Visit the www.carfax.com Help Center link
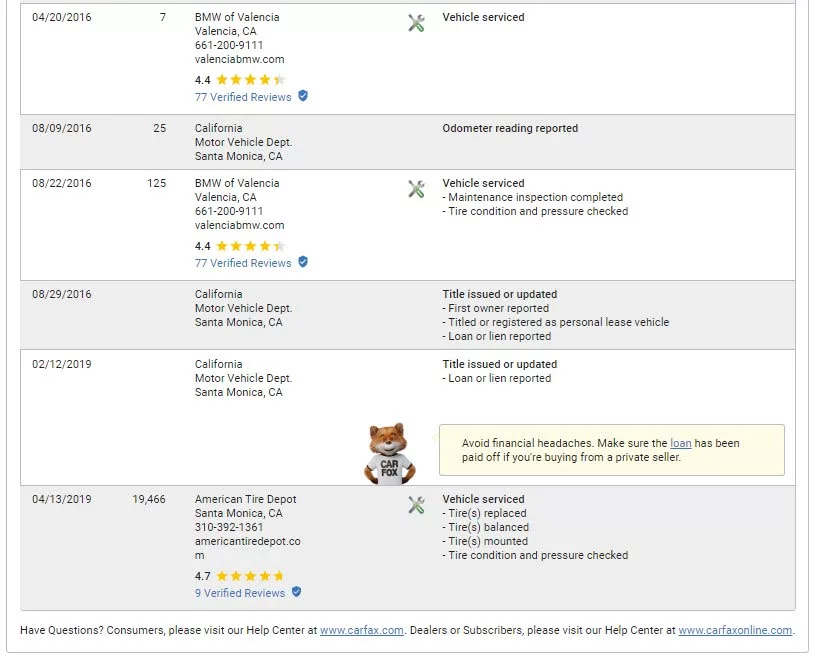 pyautogui.click(x=362, y=630)
